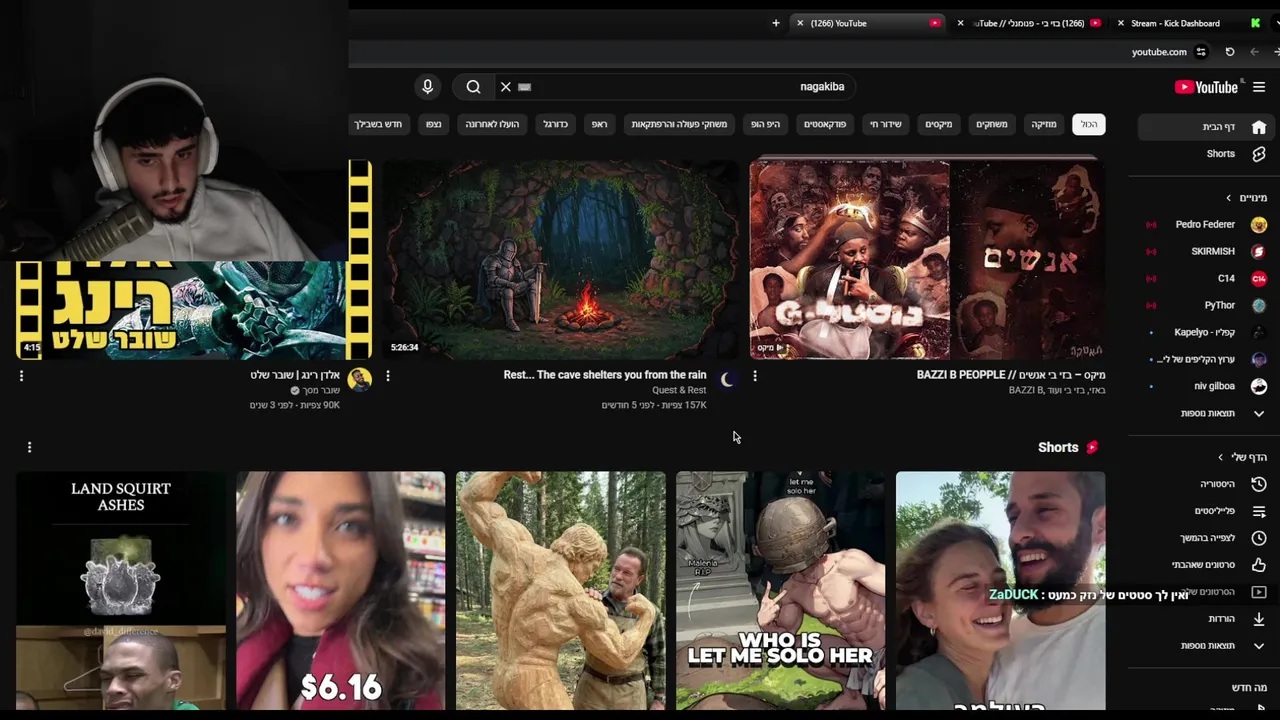This screenshot has height=720, width=1280.
Task: Open Watch Later (לצפייה בהמשך) in sidebar
Action: tap(1205, 538)
